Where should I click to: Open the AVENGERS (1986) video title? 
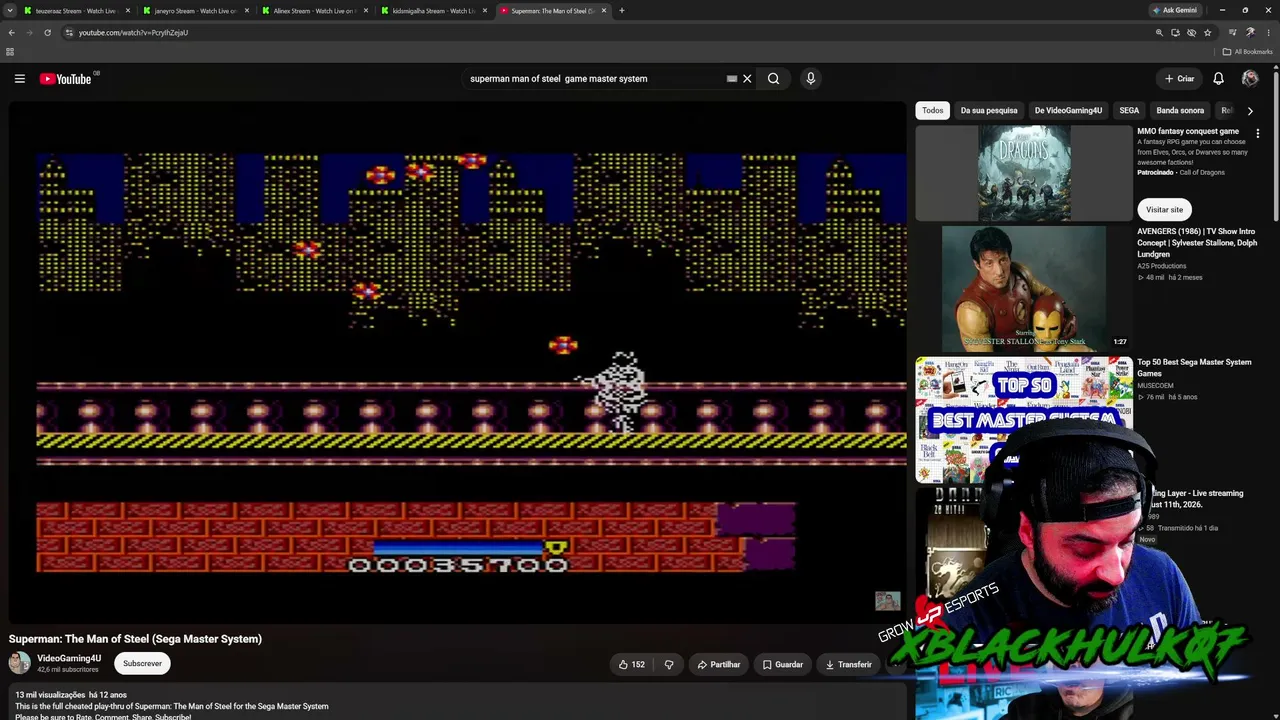(x=1197, y=243)
